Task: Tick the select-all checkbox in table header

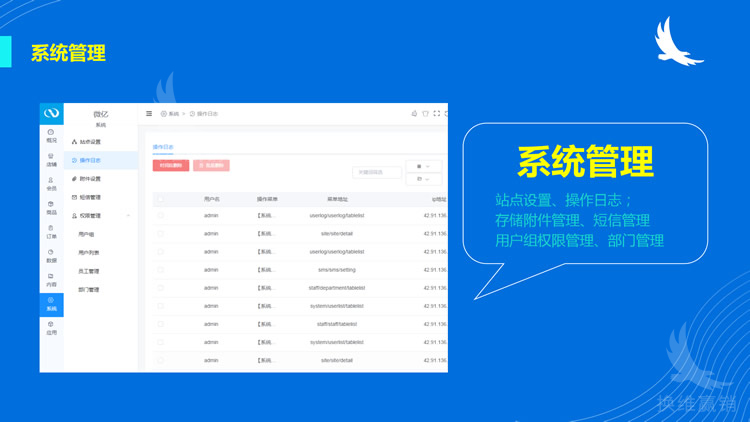Action: (160, 199)
